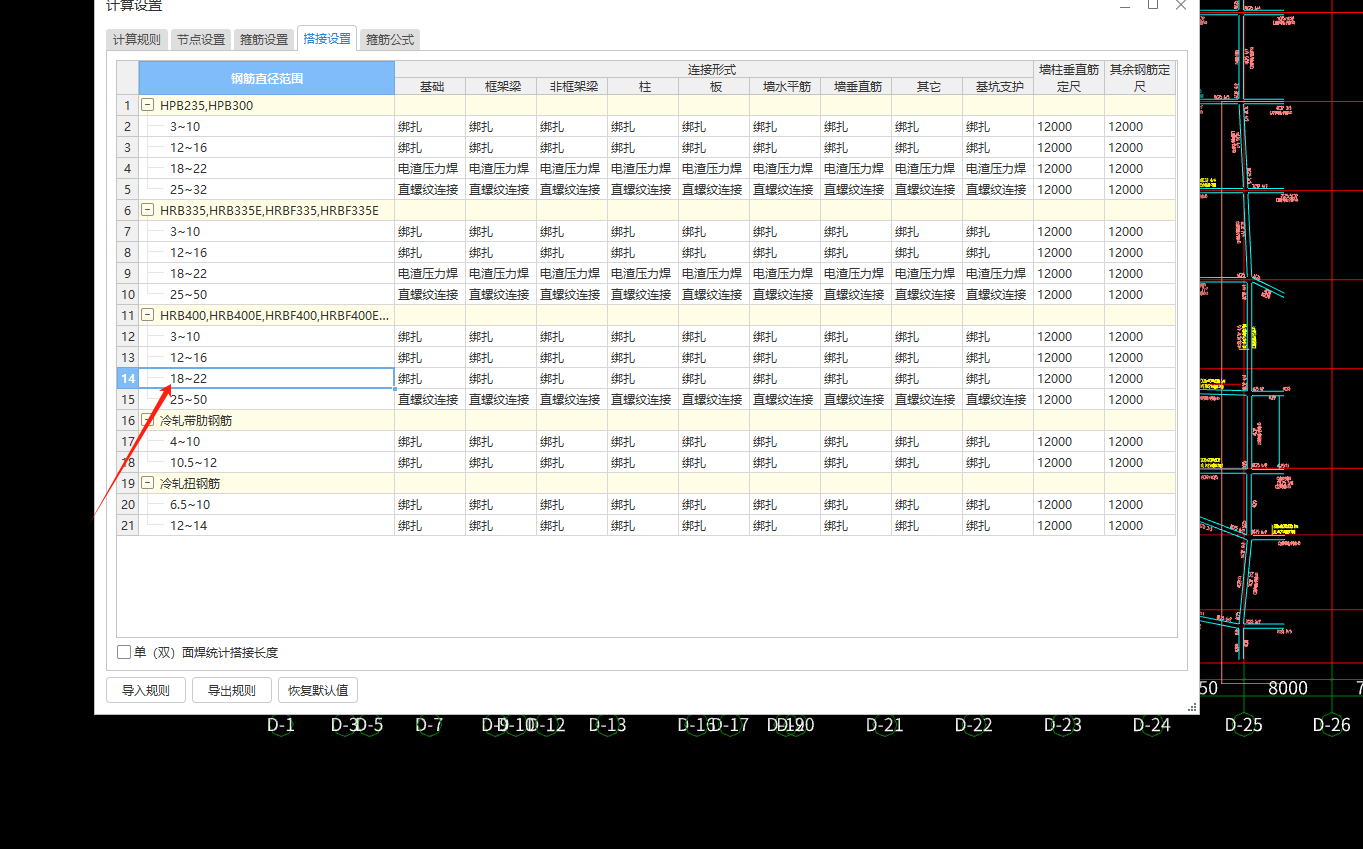Select the 6.5~10 row
Viewport: 1363px width, 849px height.
[267, 504]
